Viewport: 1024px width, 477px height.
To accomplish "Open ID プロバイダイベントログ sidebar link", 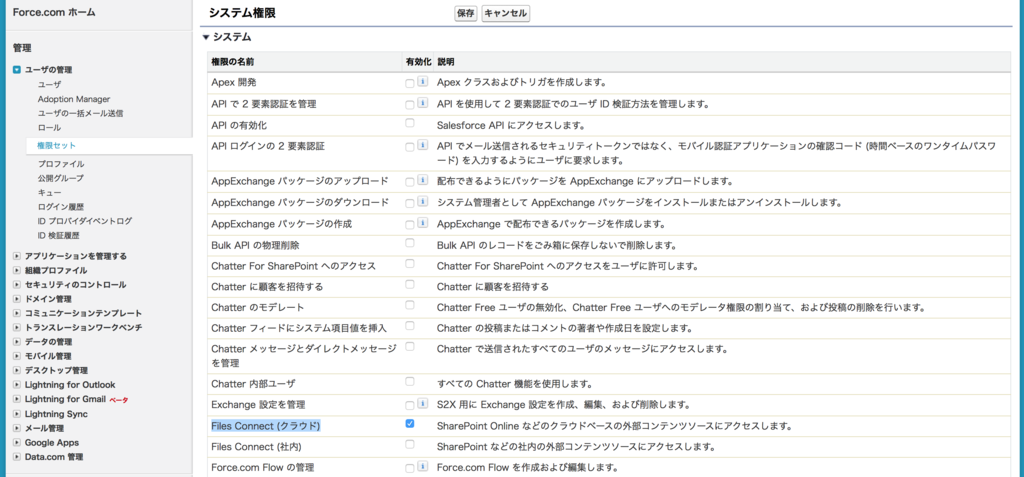I will [x=85, y=222].
